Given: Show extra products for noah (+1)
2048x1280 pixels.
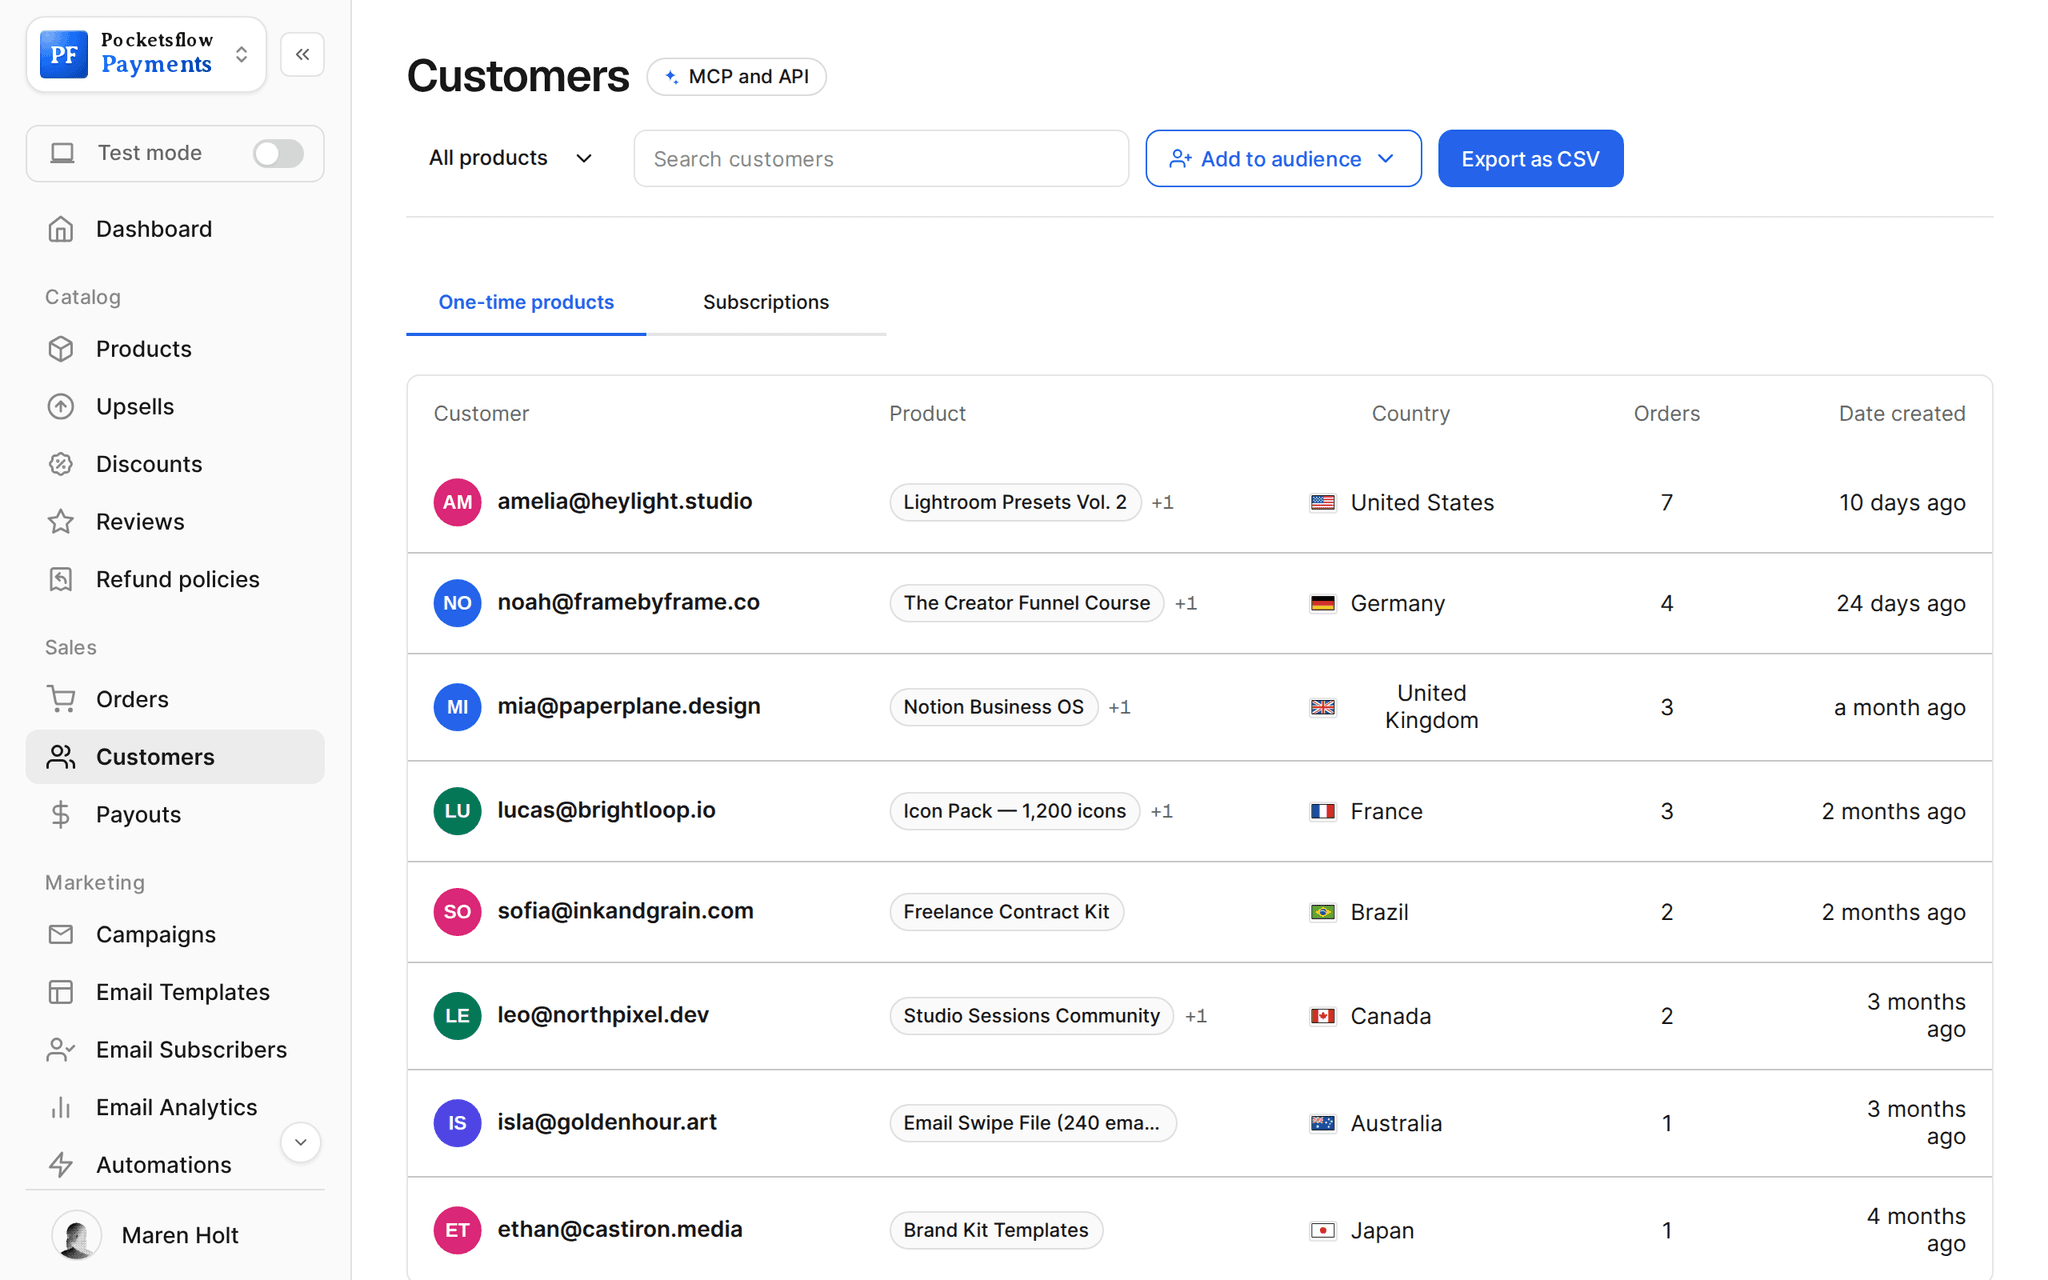Looking at the screenshot, I should [1186, 603].
